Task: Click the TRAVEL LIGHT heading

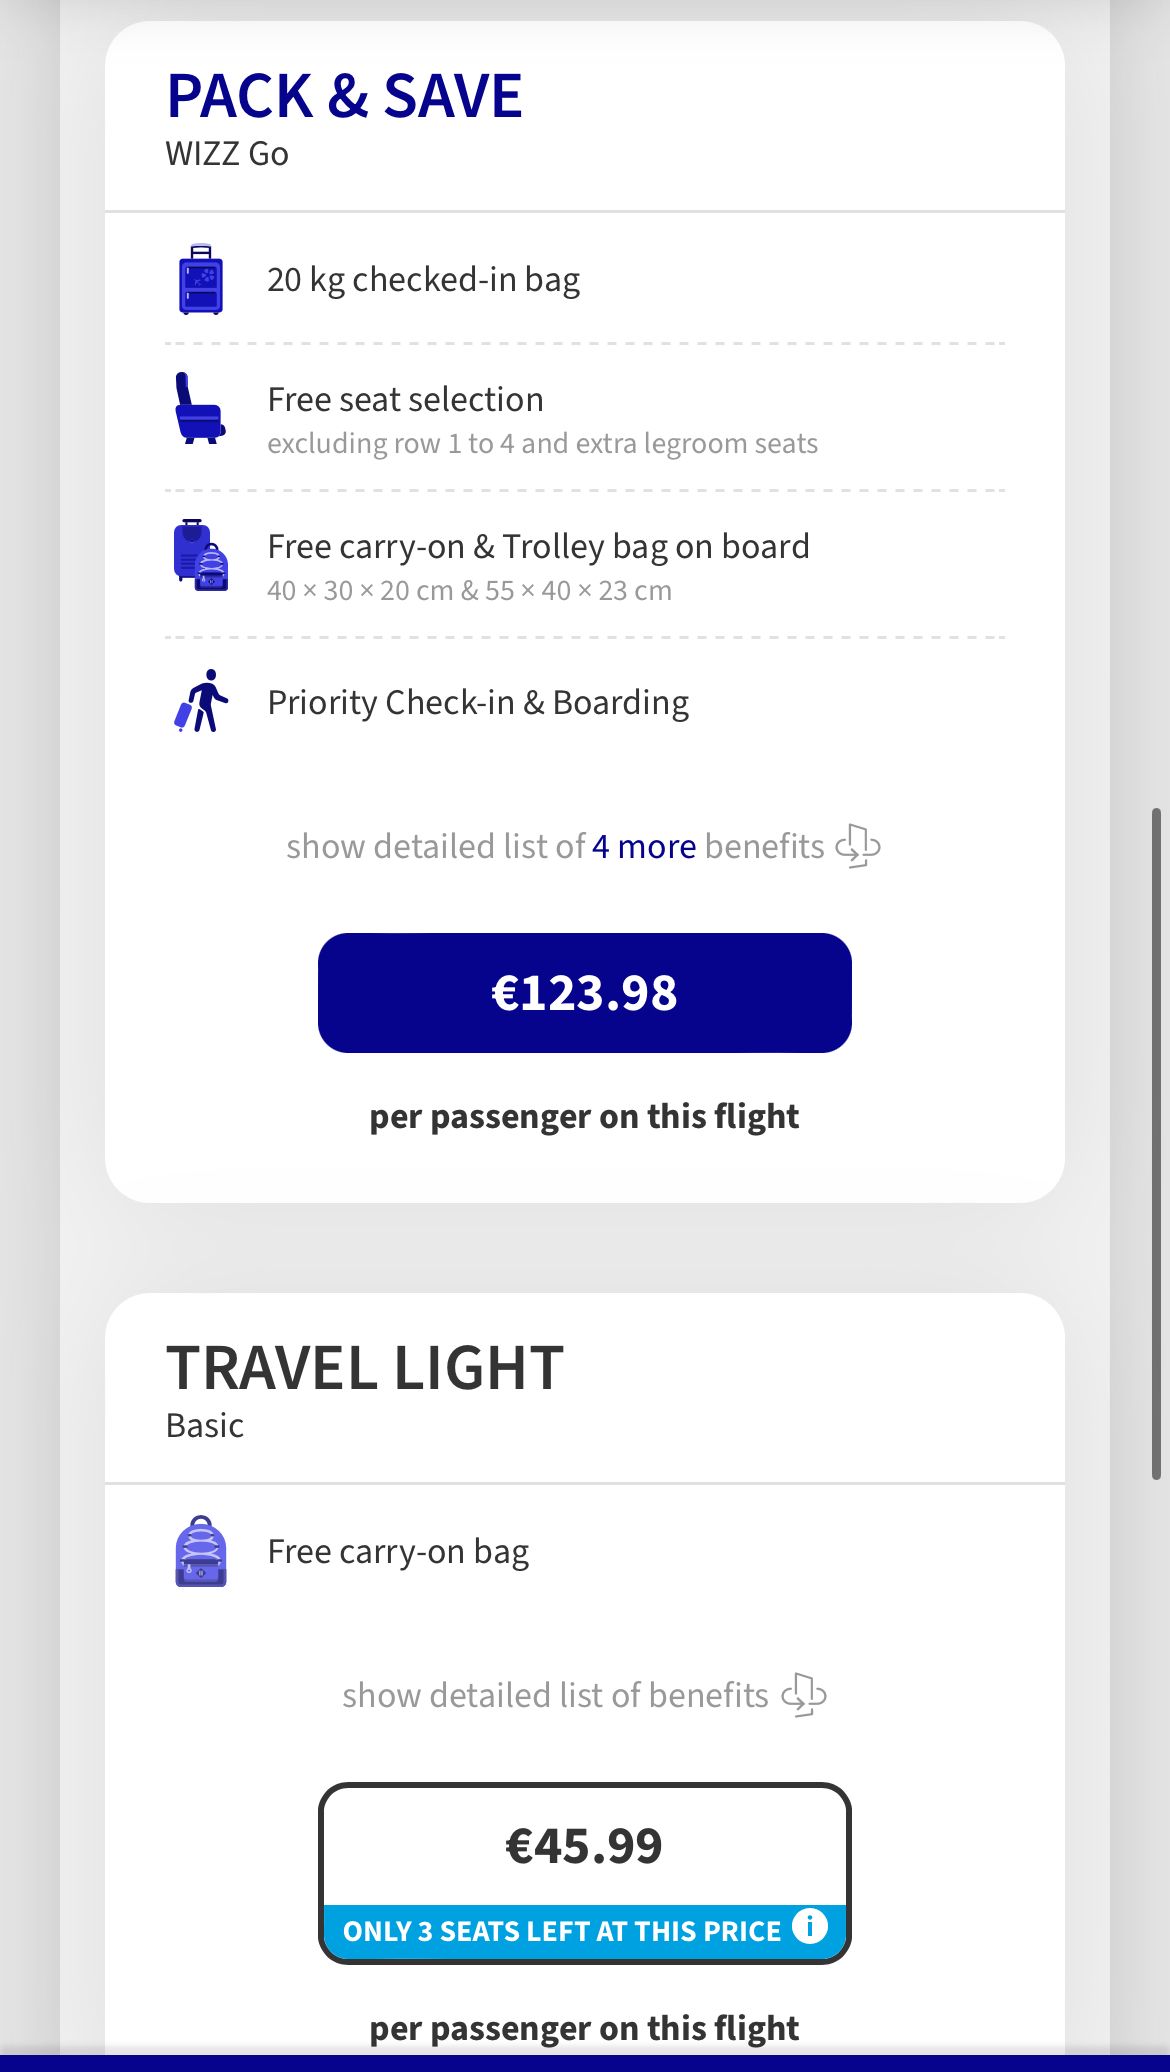Action: tap(365, 1368)
